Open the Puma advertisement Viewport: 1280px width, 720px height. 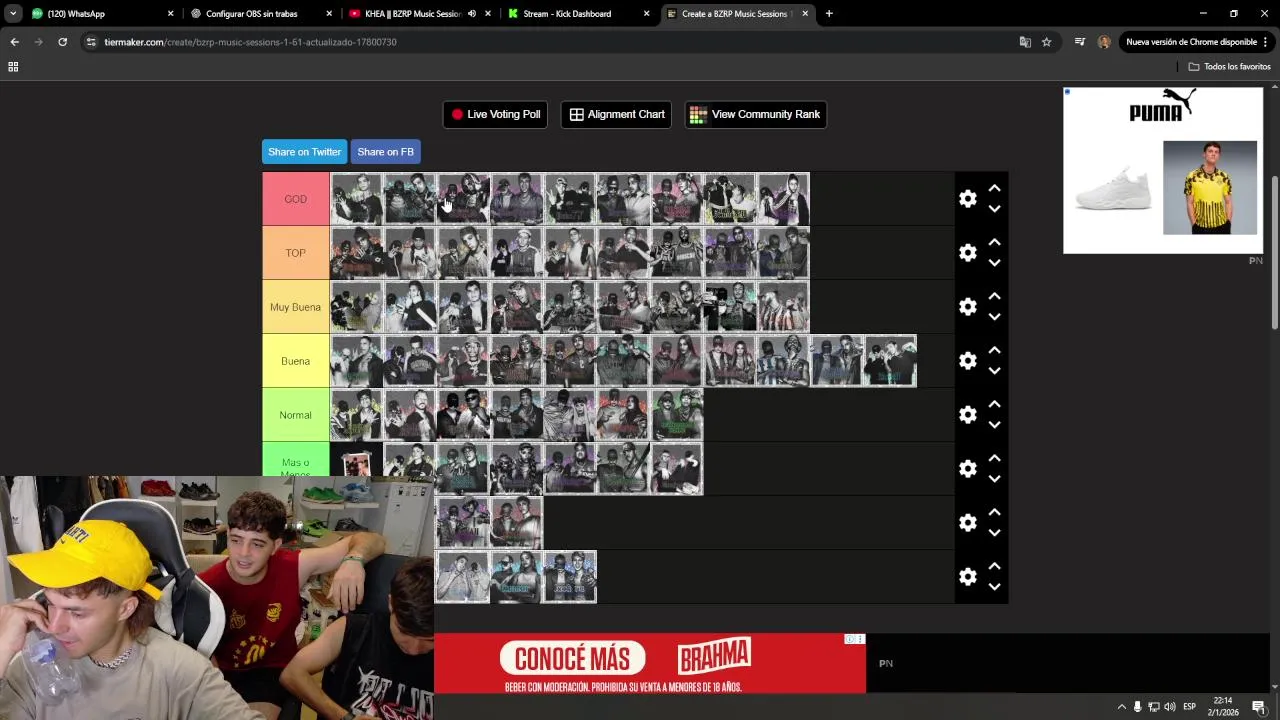pos(1163,170)
